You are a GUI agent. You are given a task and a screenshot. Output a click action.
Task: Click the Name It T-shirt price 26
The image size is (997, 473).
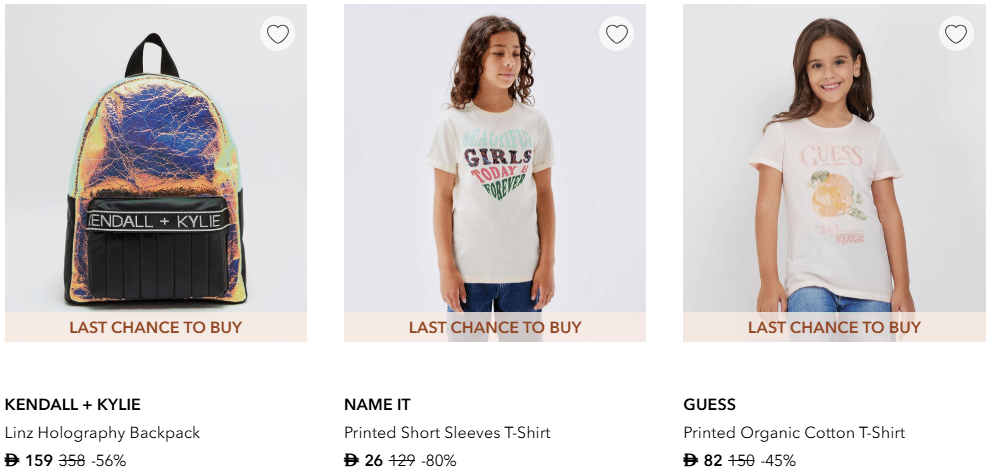click(373, 461)
